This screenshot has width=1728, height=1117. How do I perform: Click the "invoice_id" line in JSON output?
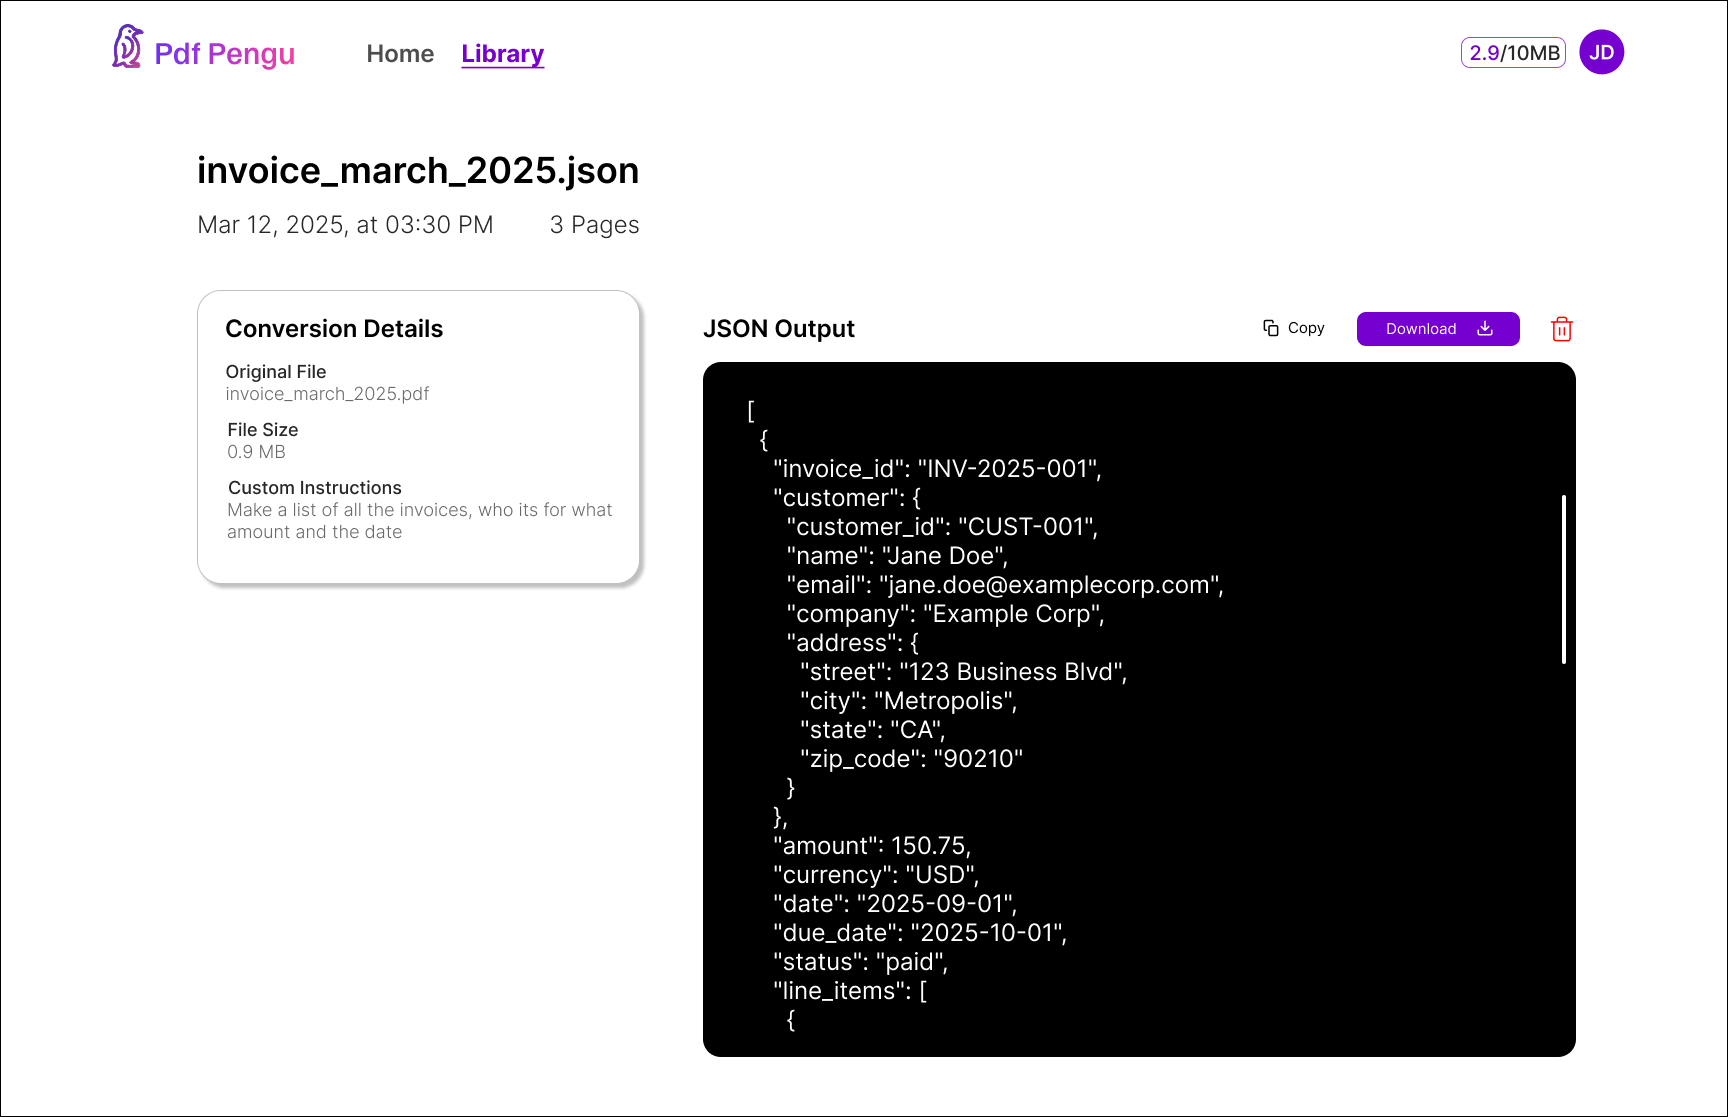point(937,469)
